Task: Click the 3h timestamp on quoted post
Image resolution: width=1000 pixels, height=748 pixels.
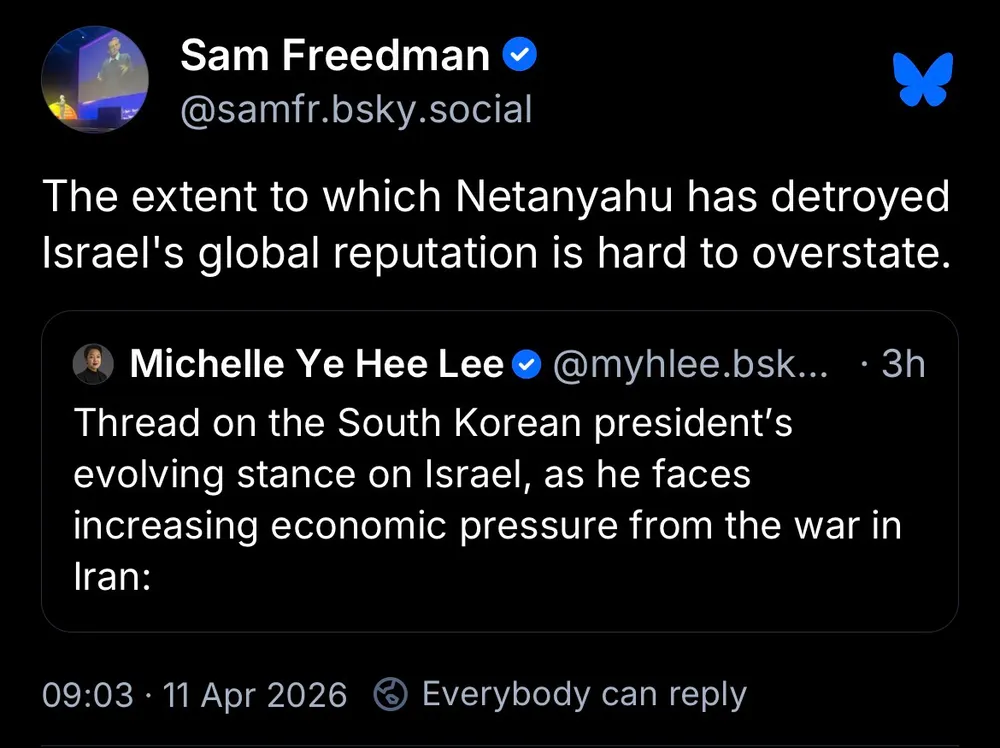Action: (x=903, y=365)
